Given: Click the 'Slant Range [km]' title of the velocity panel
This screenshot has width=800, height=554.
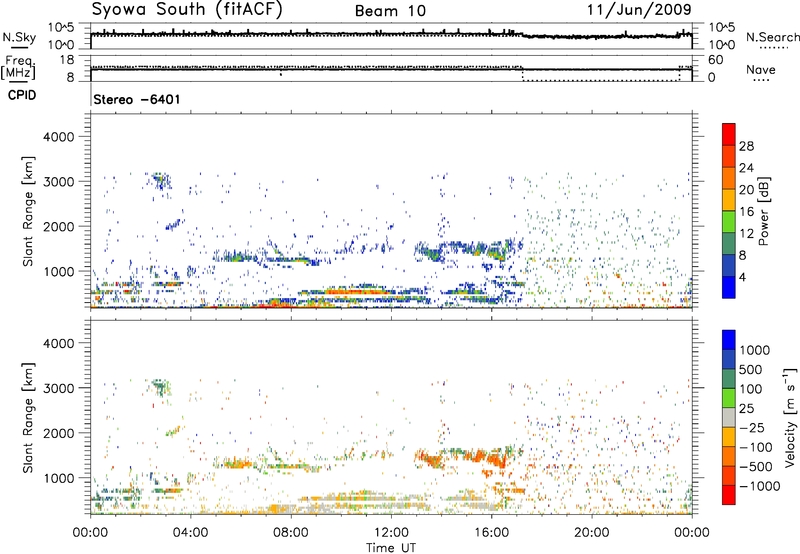Looking at the screenshot, I should point(28,417).
